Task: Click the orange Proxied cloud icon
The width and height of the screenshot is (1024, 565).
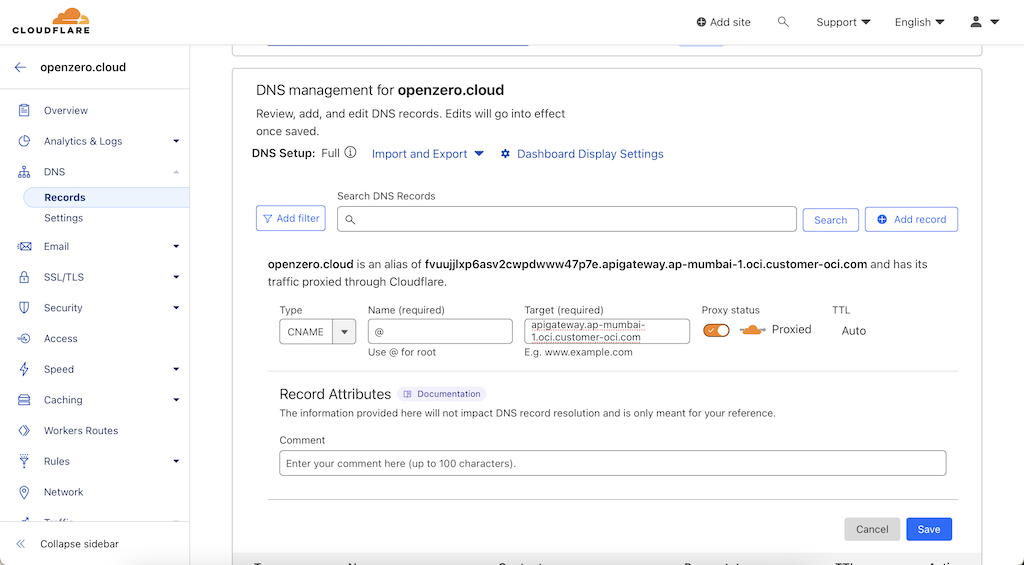Action: coord(752,330)
